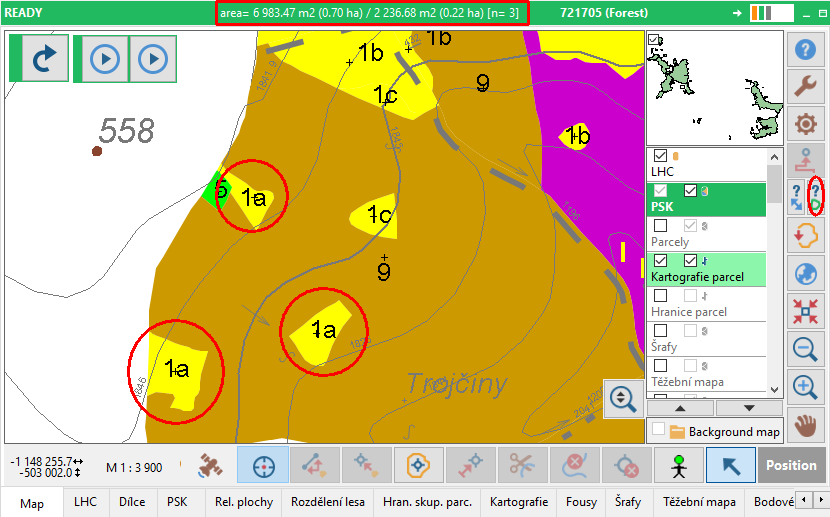Open the Rozdělení lesa tab
830x517 pixels.
327,502
